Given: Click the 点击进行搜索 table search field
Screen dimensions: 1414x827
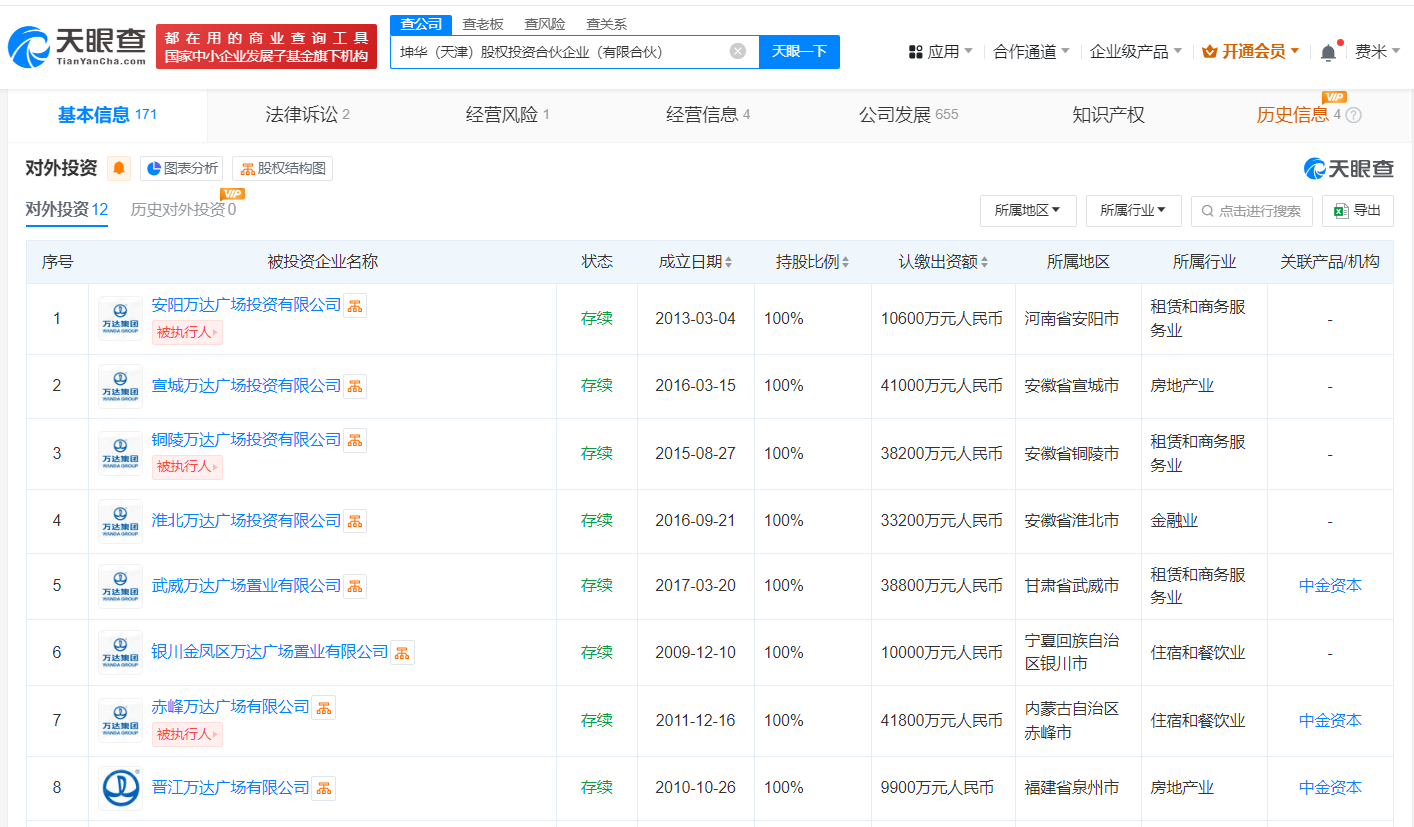Looking at the screenshot, I should tap(1251, 210).
